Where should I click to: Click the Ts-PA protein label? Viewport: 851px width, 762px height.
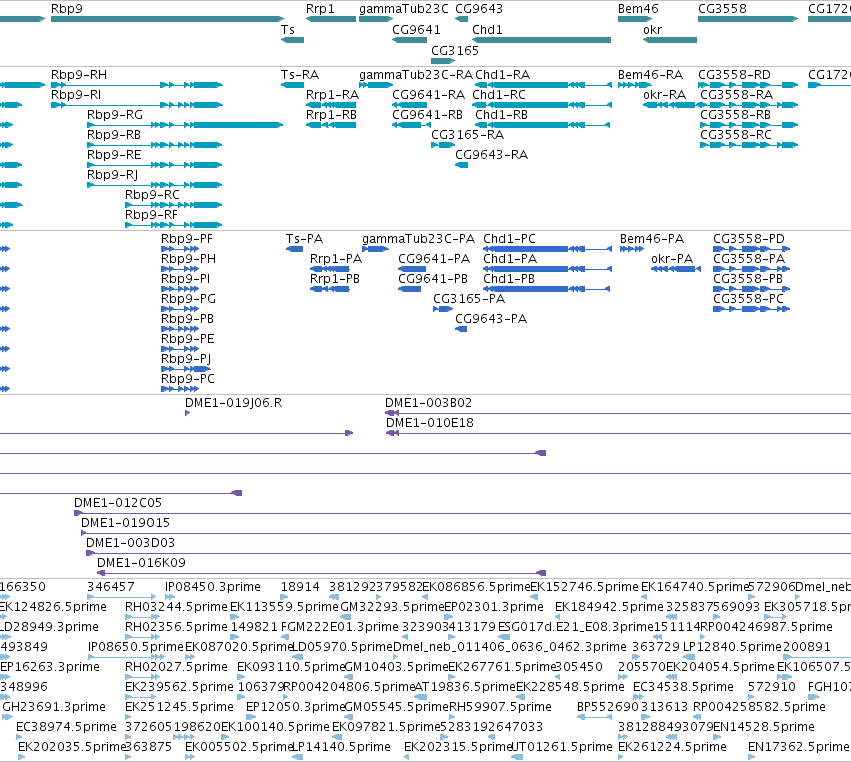pyautogui.click(x=304, y=238)
